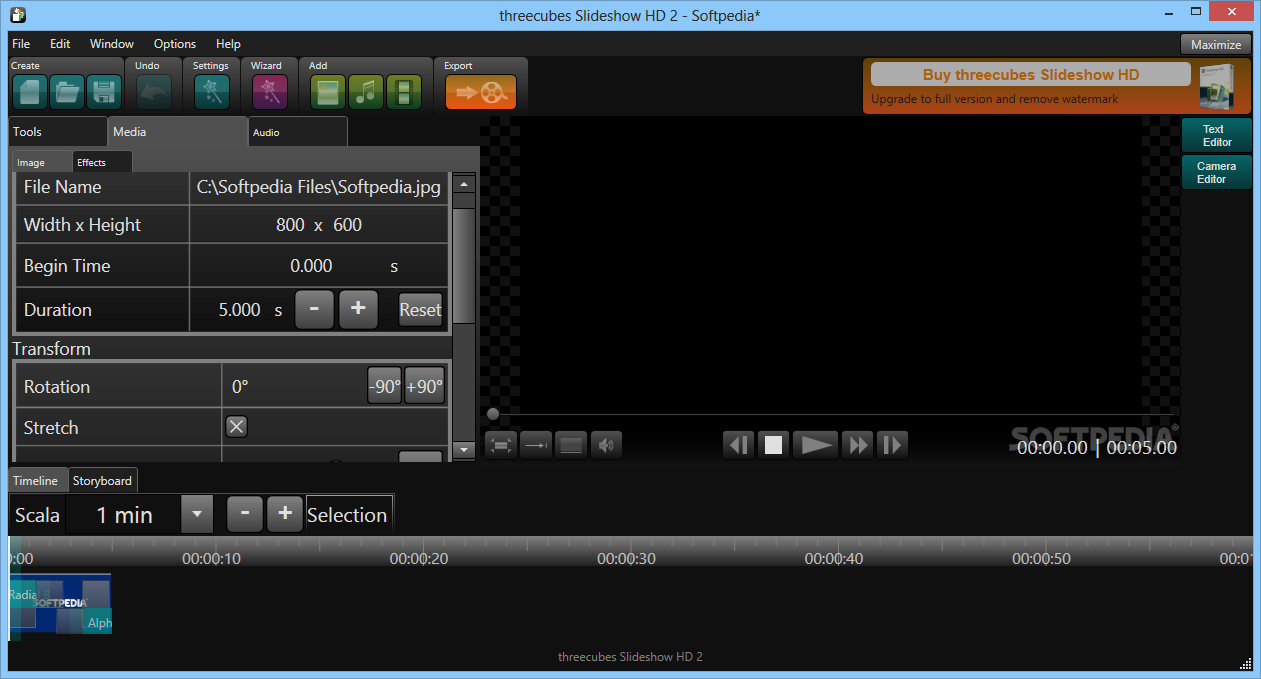The width and height of the screenshot is (1261, 679).
Task: Toggle fit-to-screen preview icon
Action: pyautogui.click(x=501, y=446)
